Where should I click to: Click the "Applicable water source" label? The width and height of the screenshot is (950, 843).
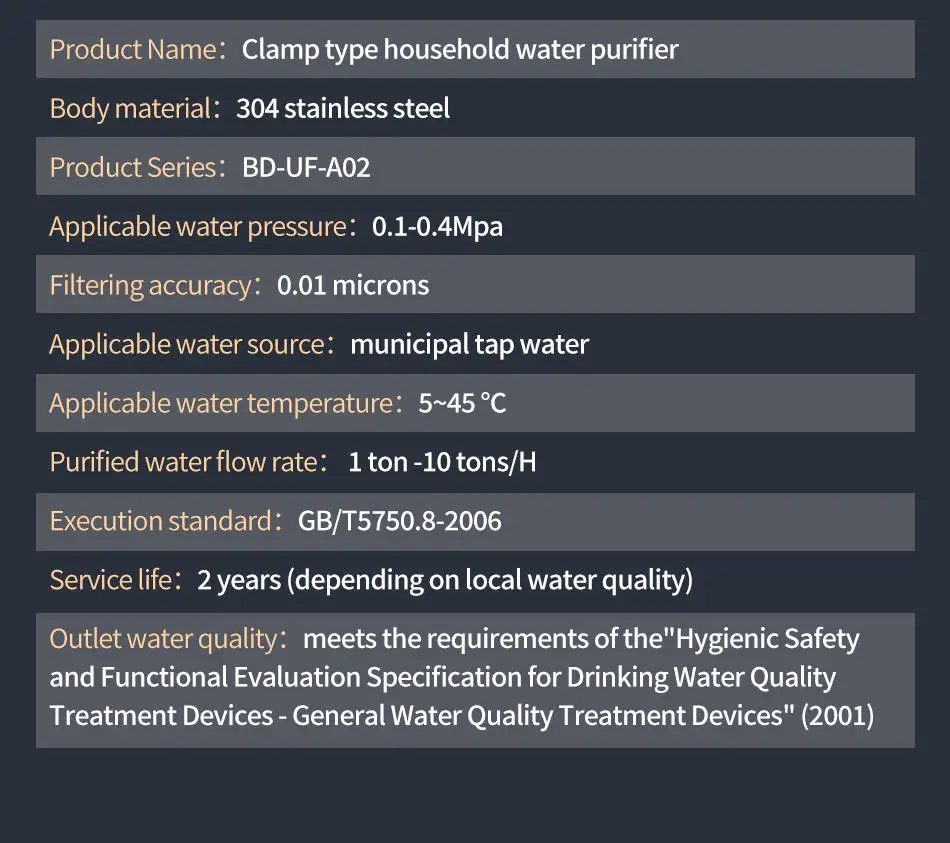pyautogui.click(x=187, y=344)
